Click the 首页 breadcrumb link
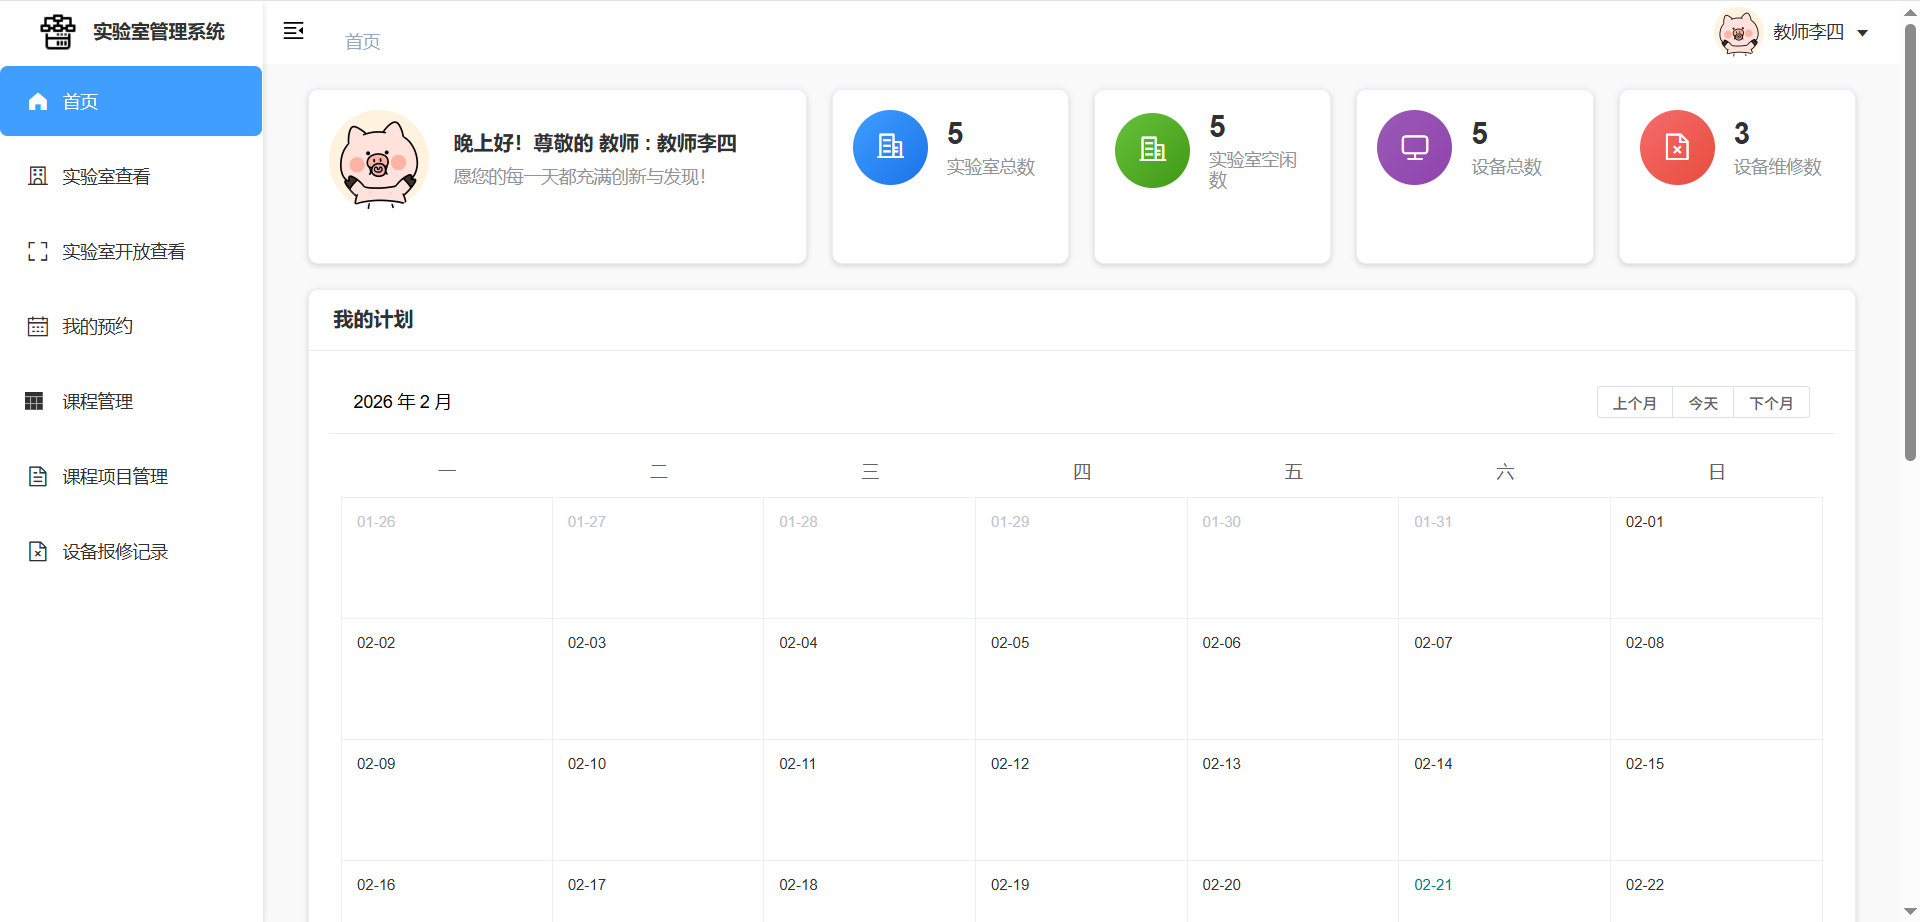 [362, 41]
